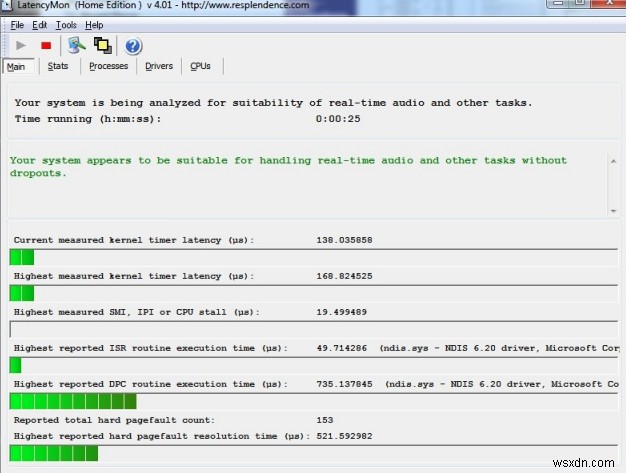Click 'Highest reported DPC routine execution time' label

[151, 384]
